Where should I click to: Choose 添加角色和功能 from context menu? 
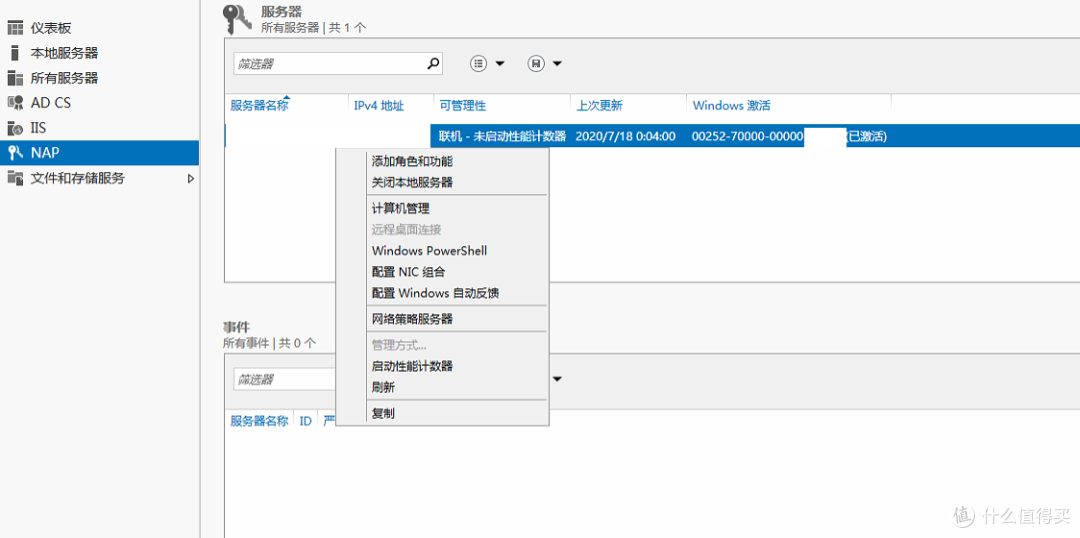[412, 161]
